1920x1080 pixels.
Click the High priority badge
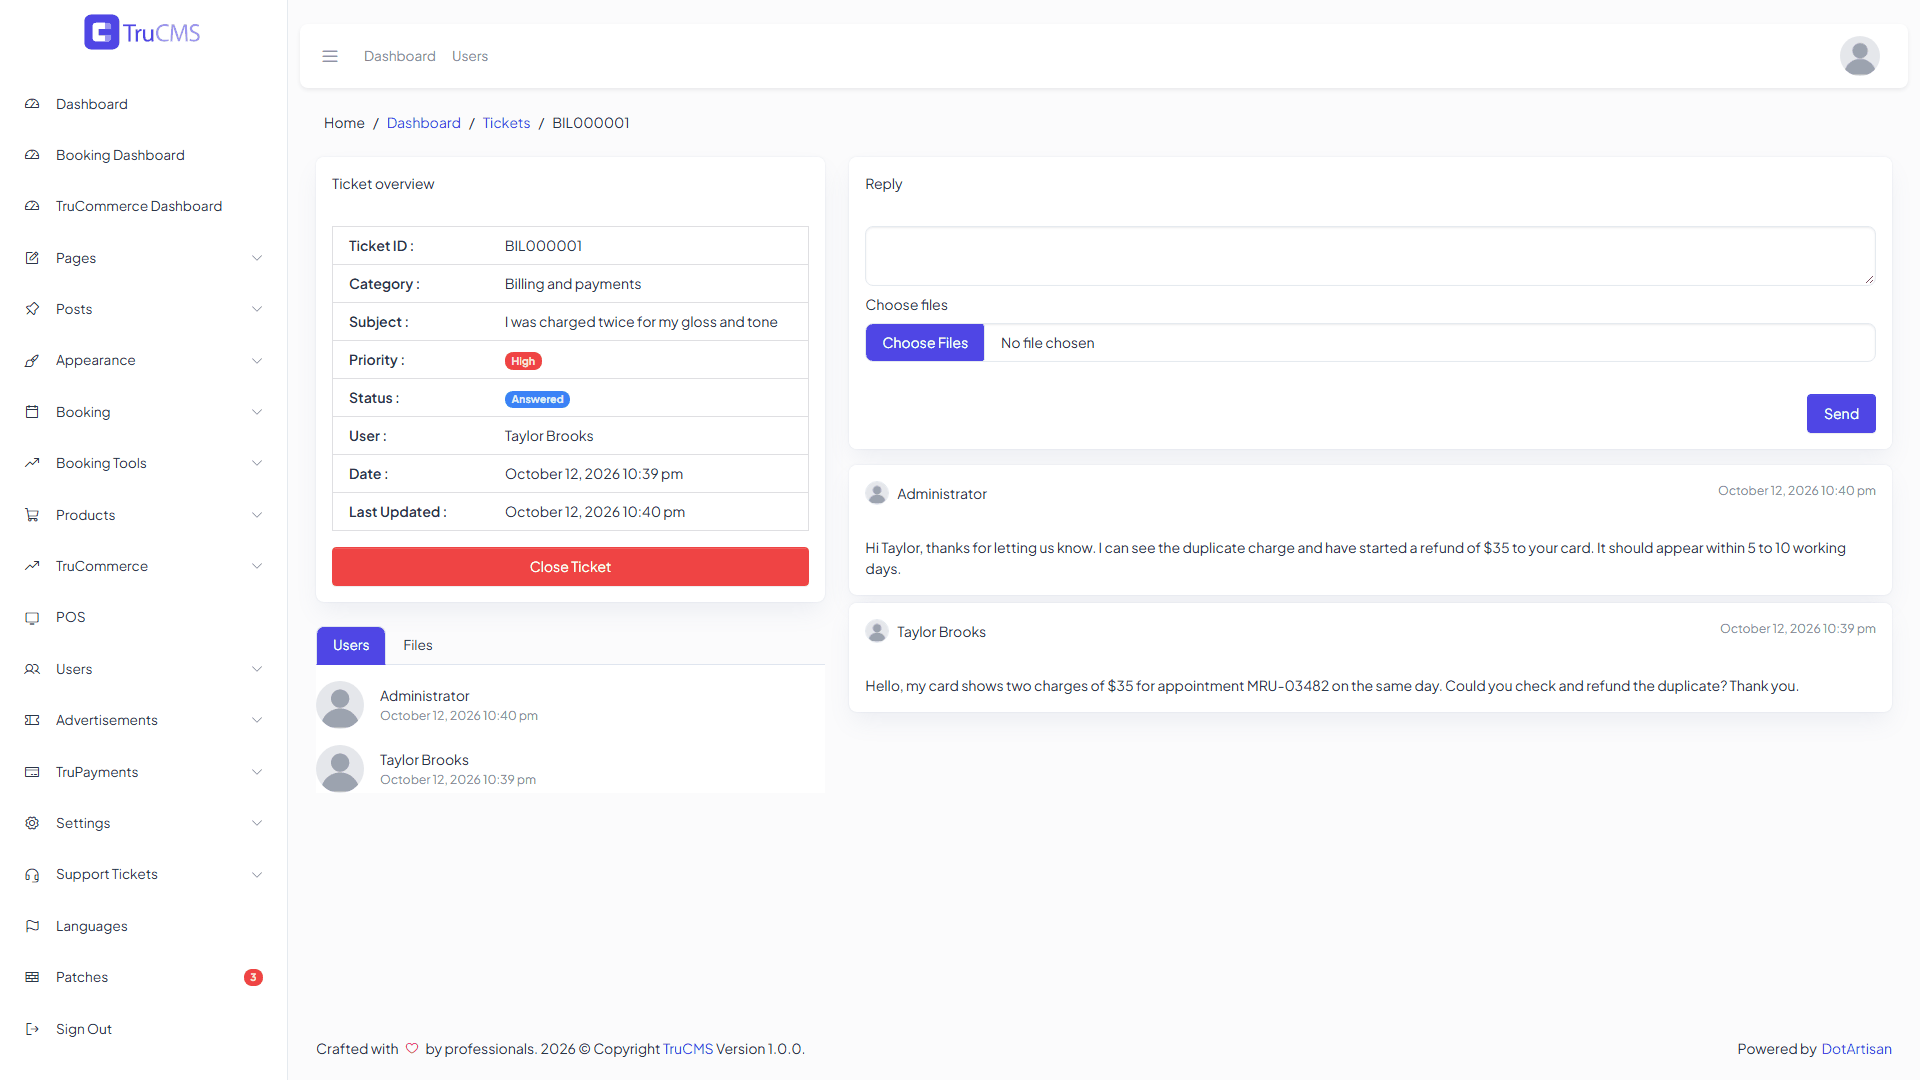coord(523,361)
